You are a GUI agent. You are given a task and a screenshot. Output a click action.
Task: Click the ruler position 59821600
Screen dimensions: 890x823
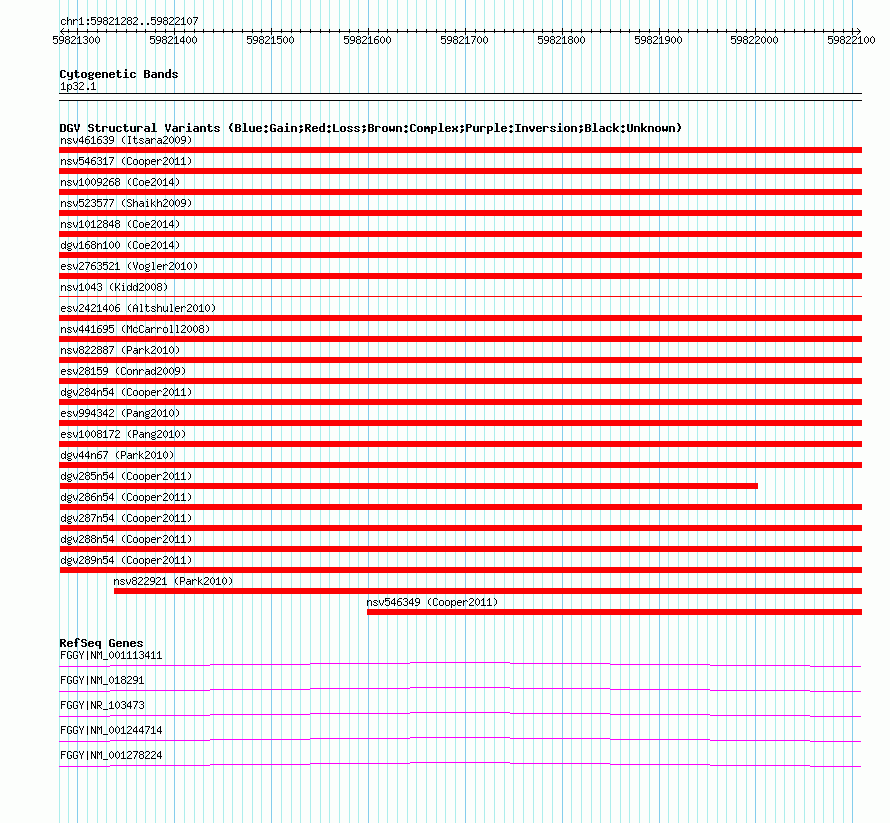click(367, 40)
